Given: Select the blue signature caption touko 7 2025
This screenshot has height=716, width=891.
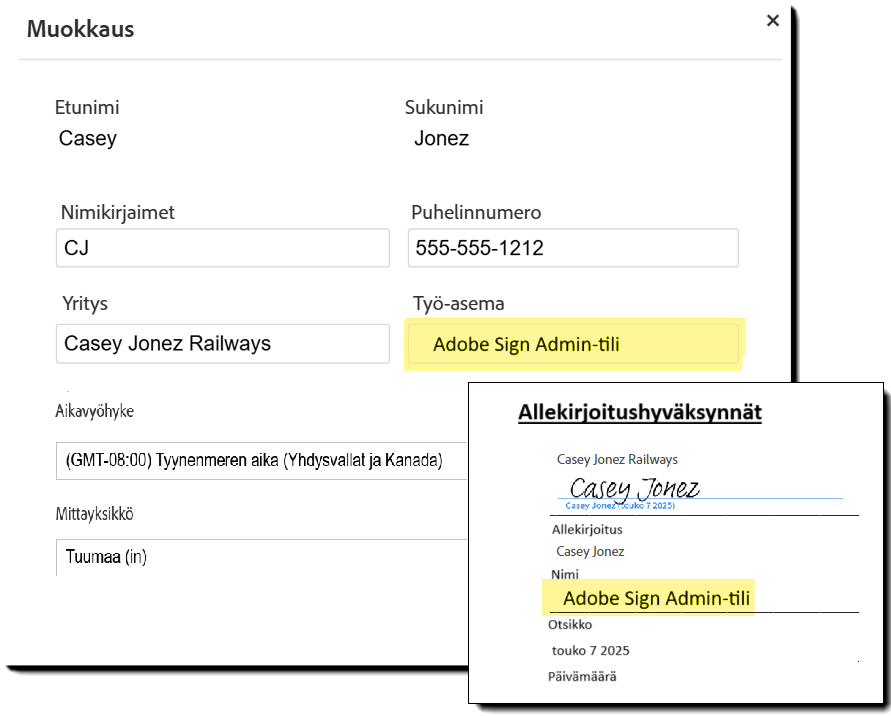Looking at the screenshot, I should pos(620,505).
